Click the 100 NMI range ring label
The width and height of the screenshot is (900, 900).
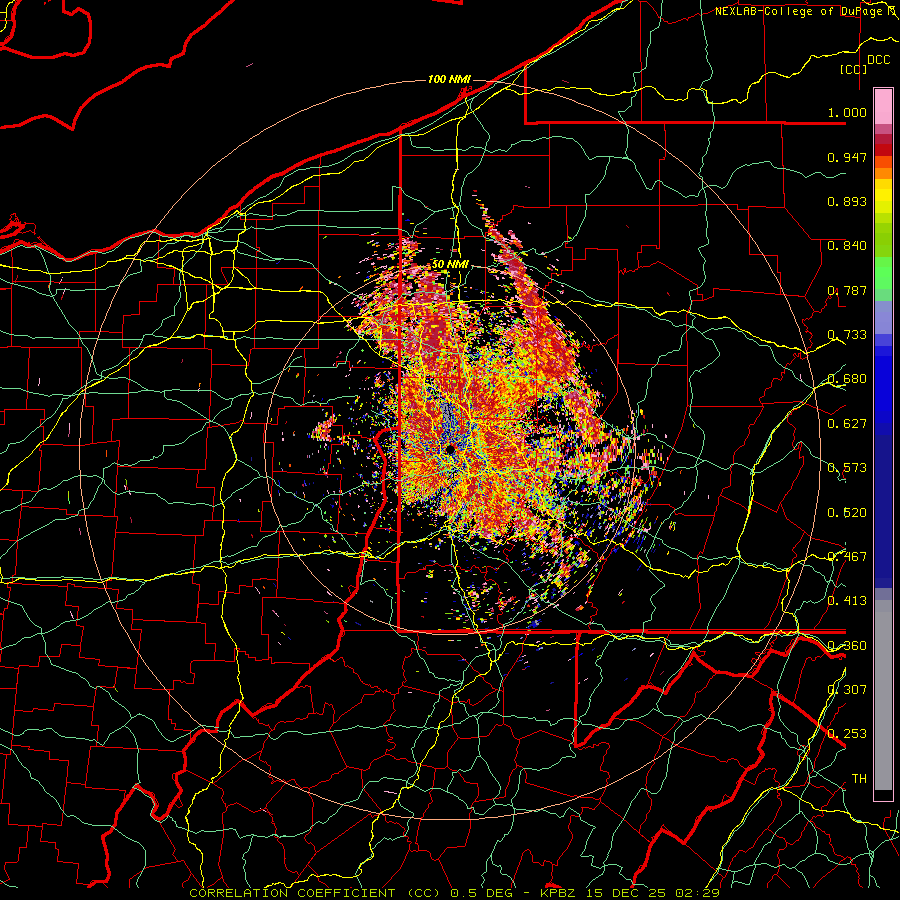pos(449,79)
